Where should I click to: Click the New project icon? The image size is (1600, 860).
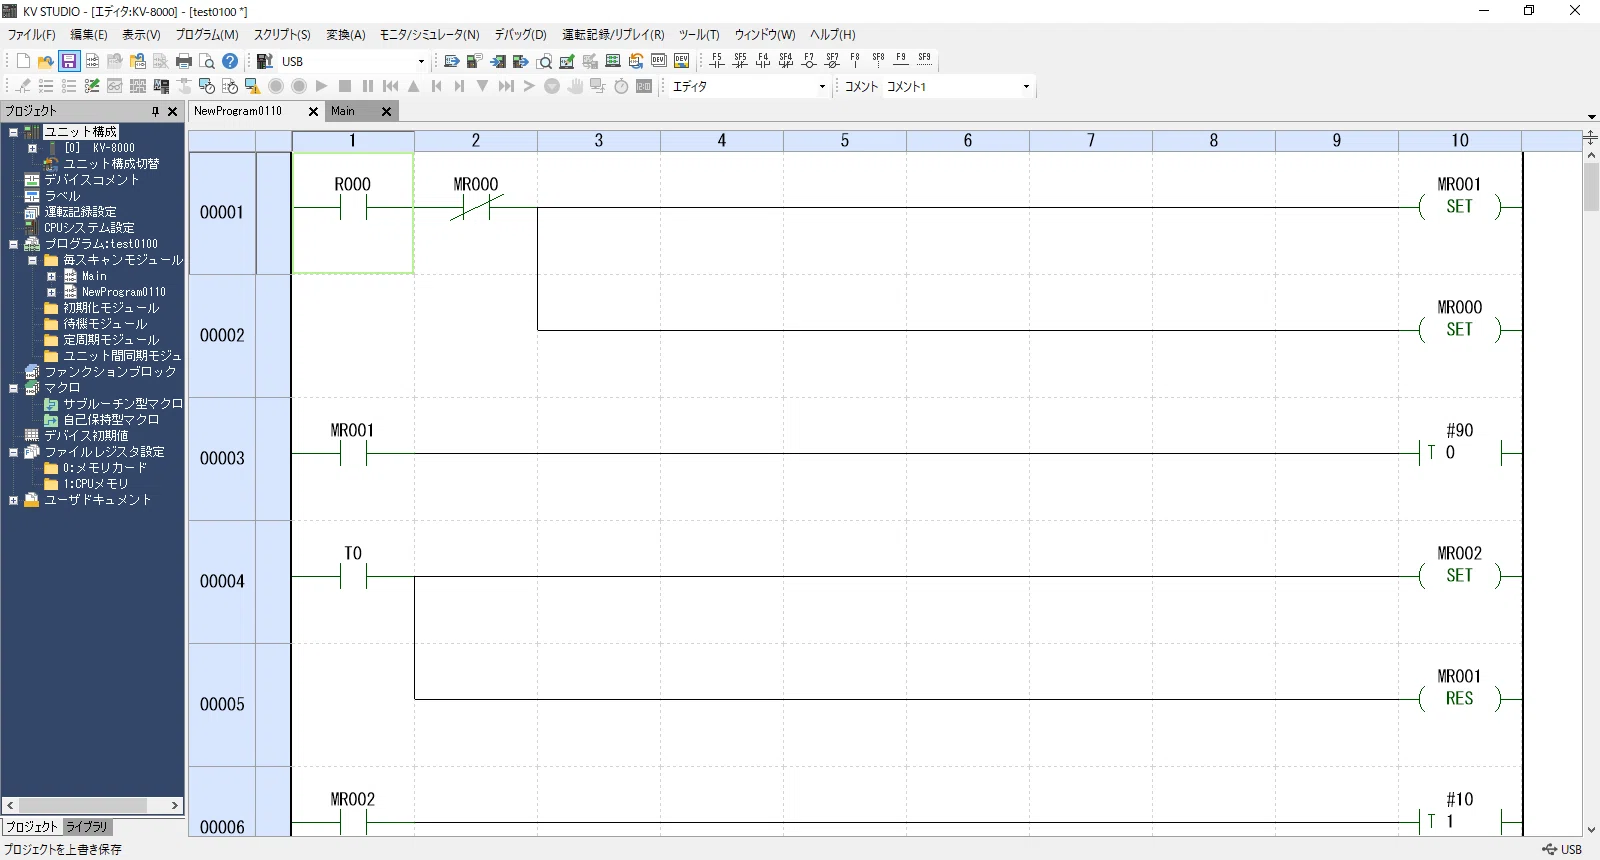(23, 61)
